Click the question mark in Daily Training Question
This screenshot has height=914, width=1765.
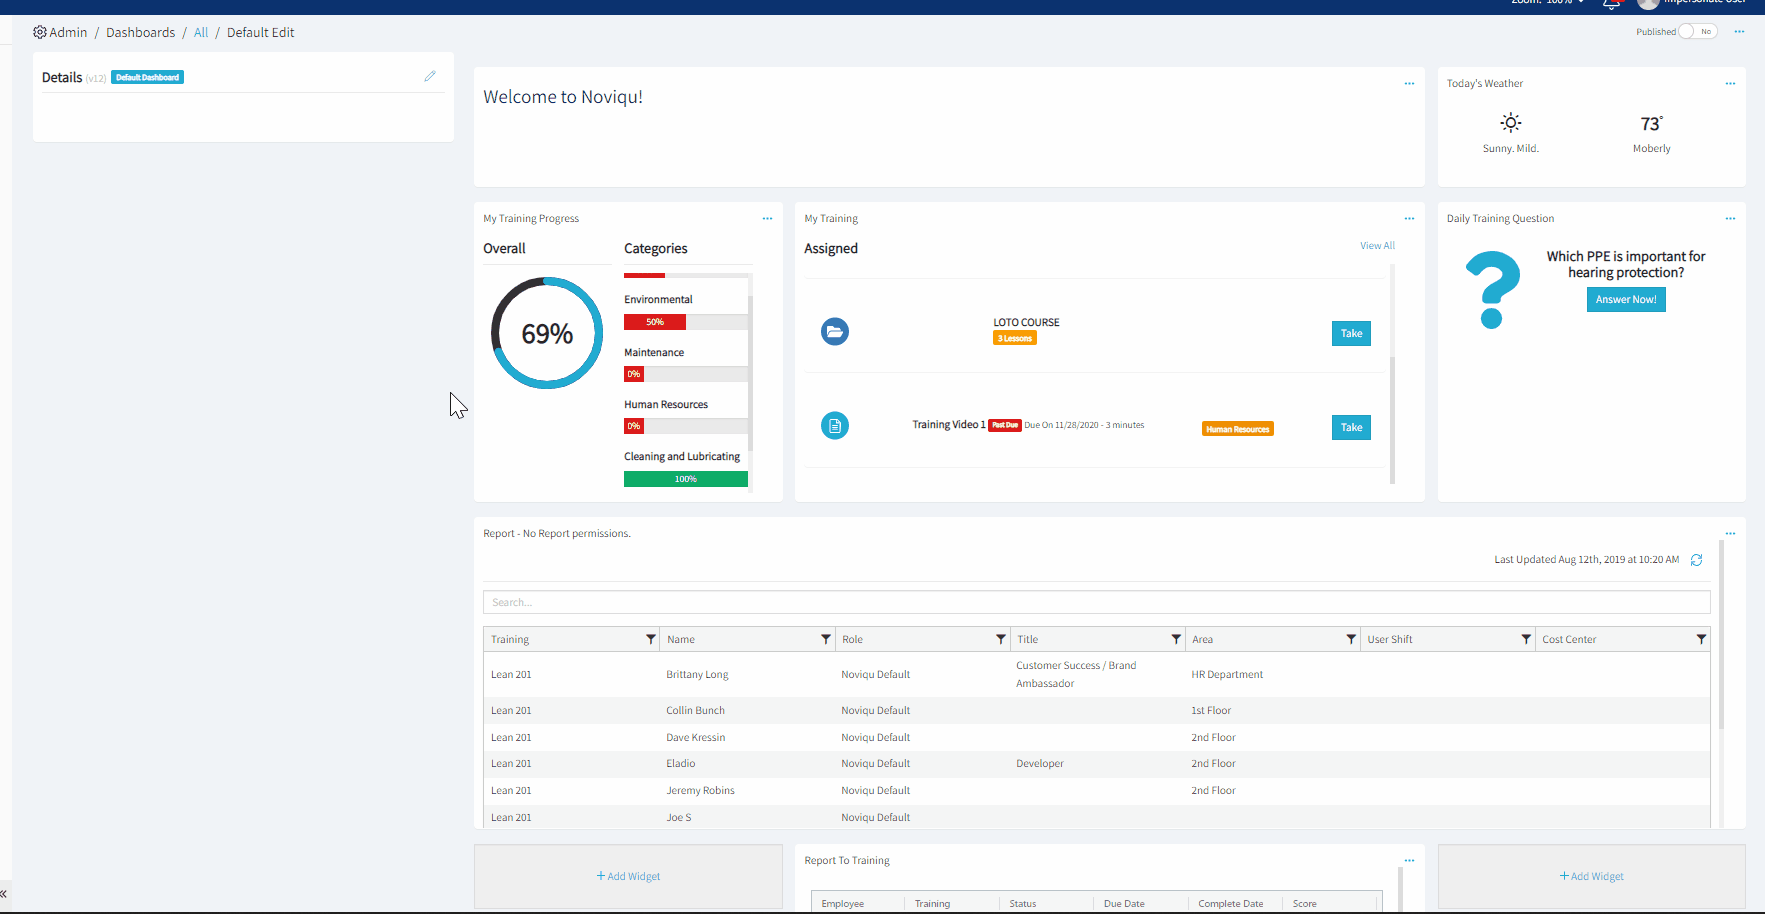1491,288
